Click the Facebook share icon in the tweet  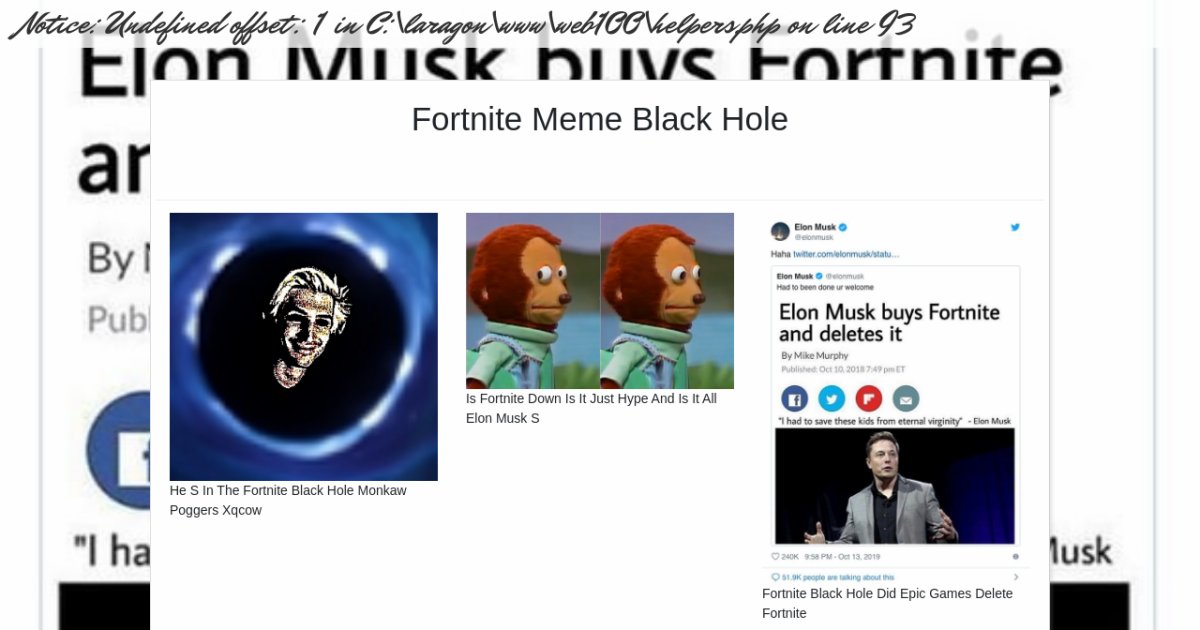795,398
